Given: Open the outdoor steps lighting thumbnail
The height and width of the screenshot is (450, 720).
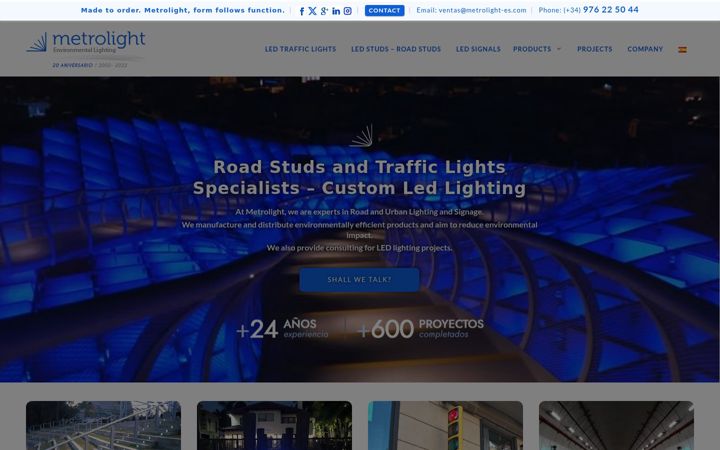Looking at the screenshot, I should point(103,425).
